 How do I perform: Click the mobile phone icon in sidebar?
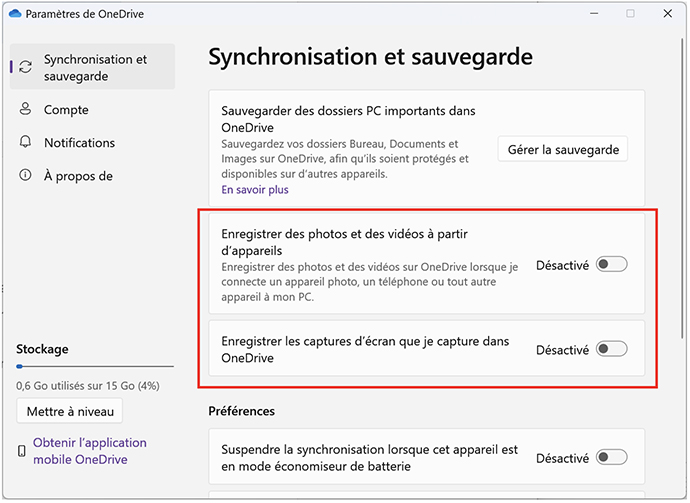tap(22, 452)
